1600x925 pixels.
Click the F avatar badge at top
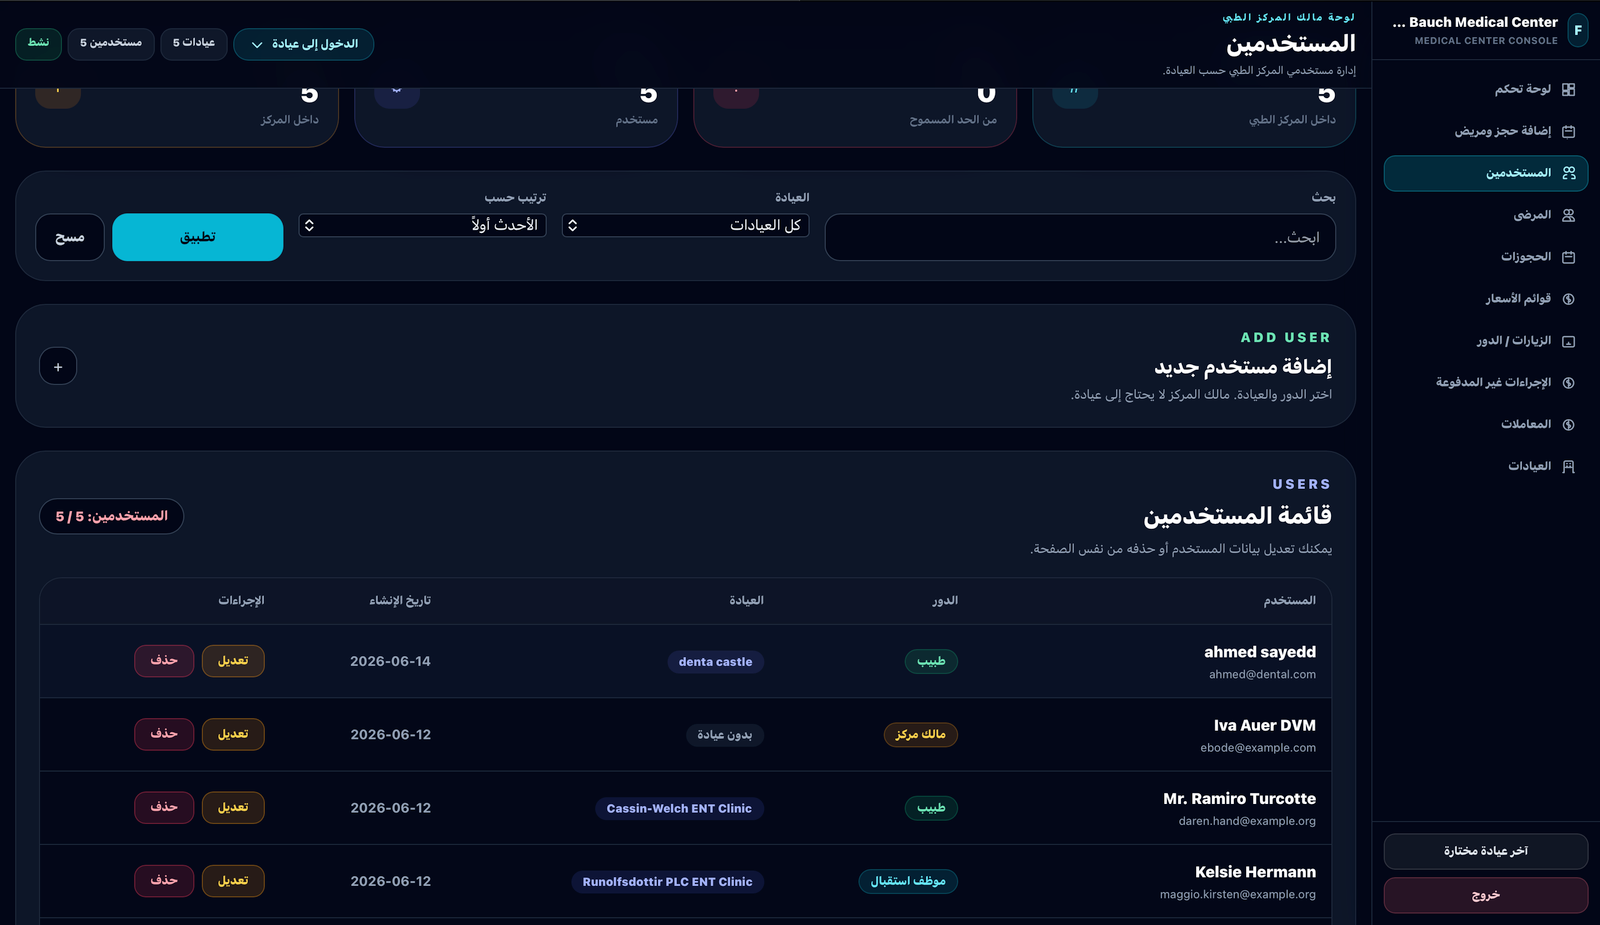1578,30
